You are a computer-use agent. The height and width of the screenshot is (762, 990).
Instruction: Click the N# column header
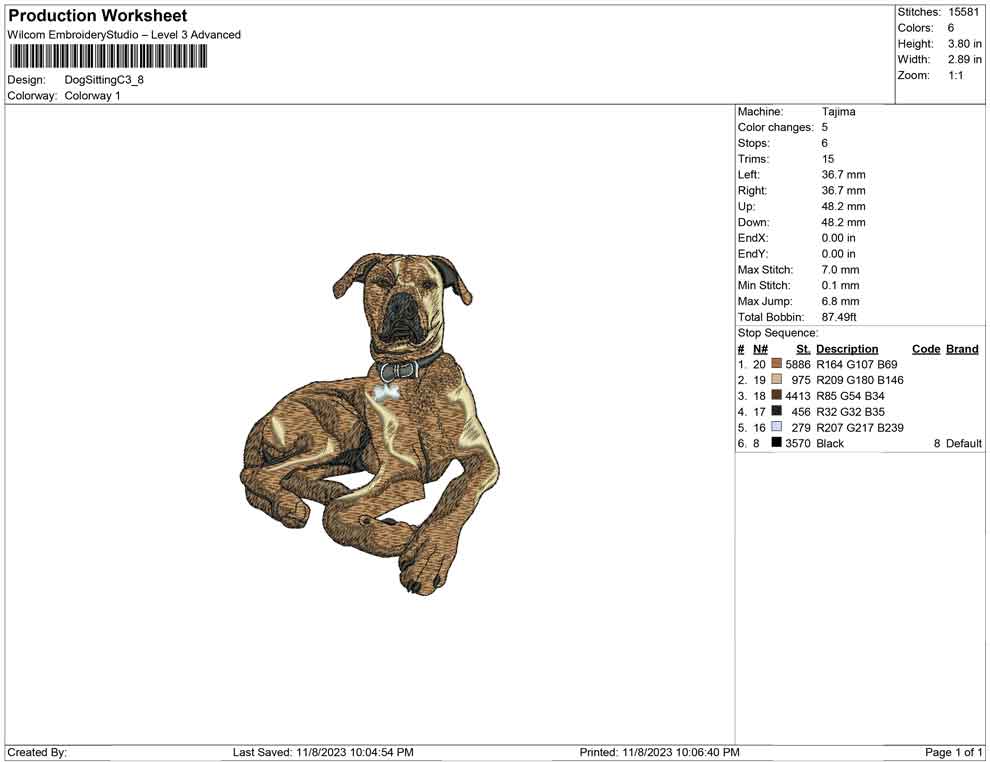(760, 349)
